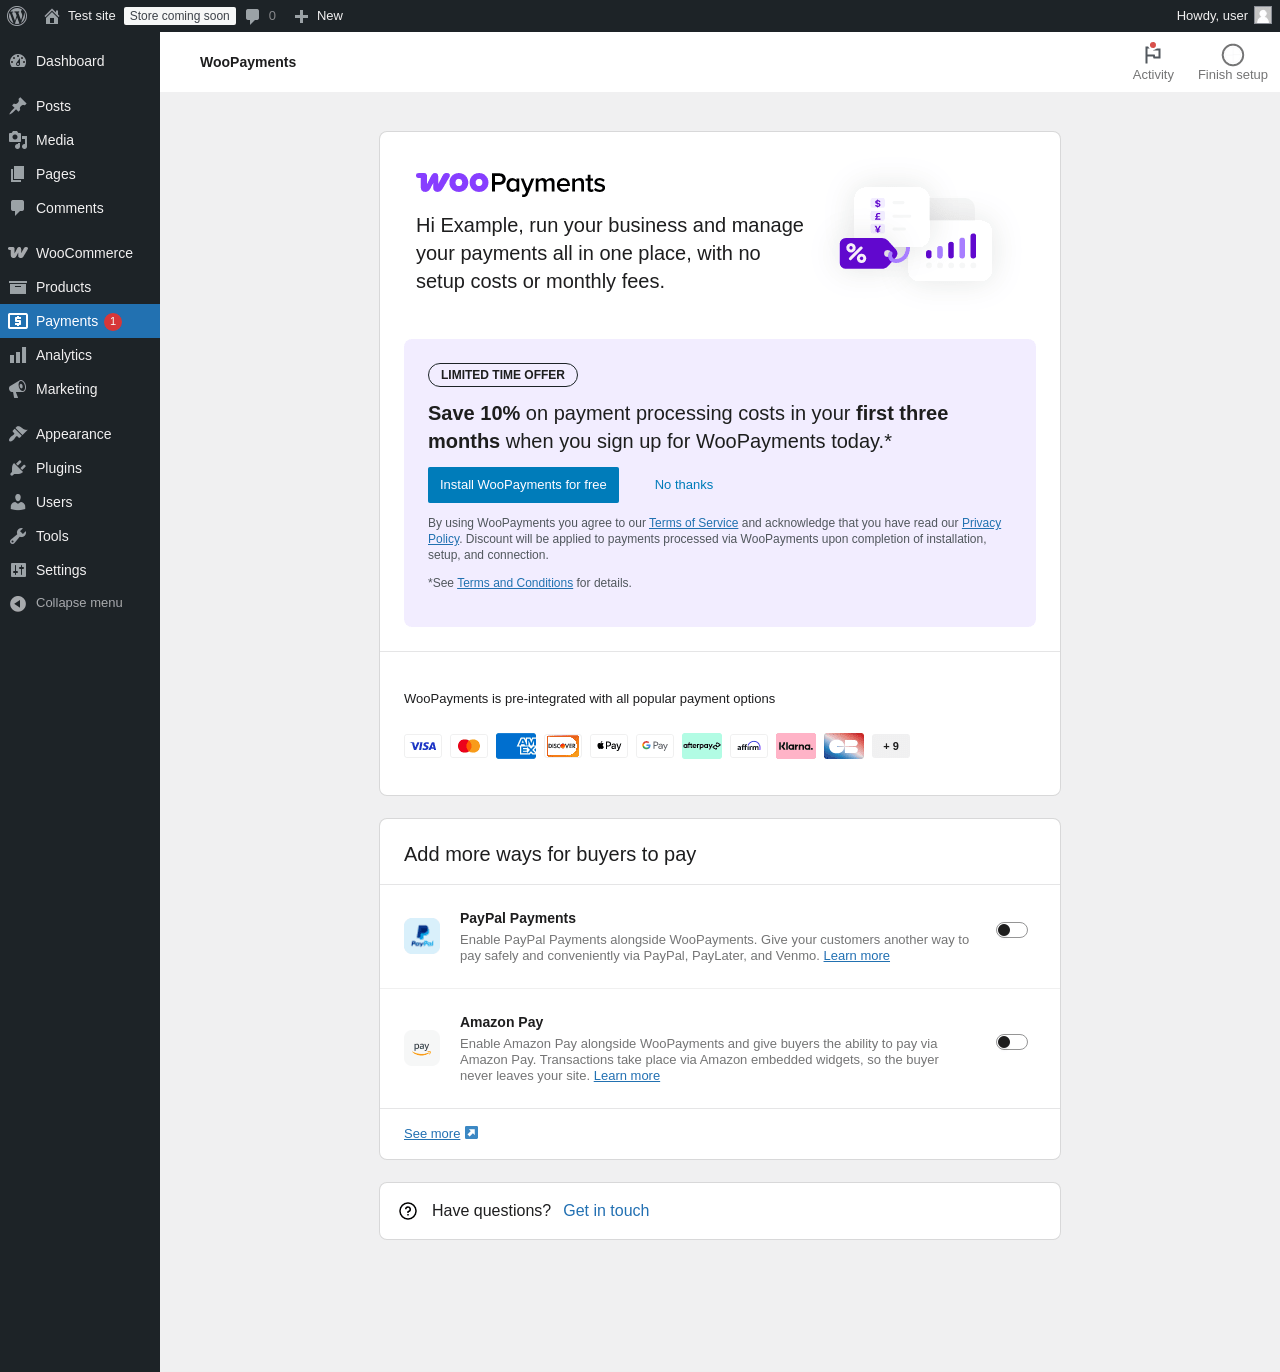
Task: Click Learn more for PayPal Payments
Action: tap(857, 956)
